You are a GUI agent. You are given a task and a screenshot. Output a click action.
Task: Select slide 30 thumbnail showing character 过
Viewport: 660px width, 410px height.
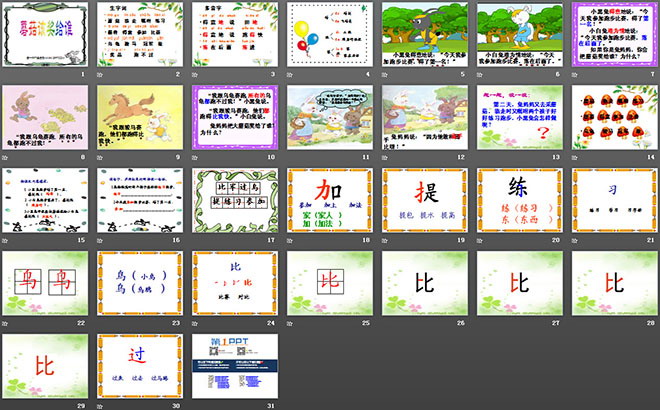coord(140,366)
